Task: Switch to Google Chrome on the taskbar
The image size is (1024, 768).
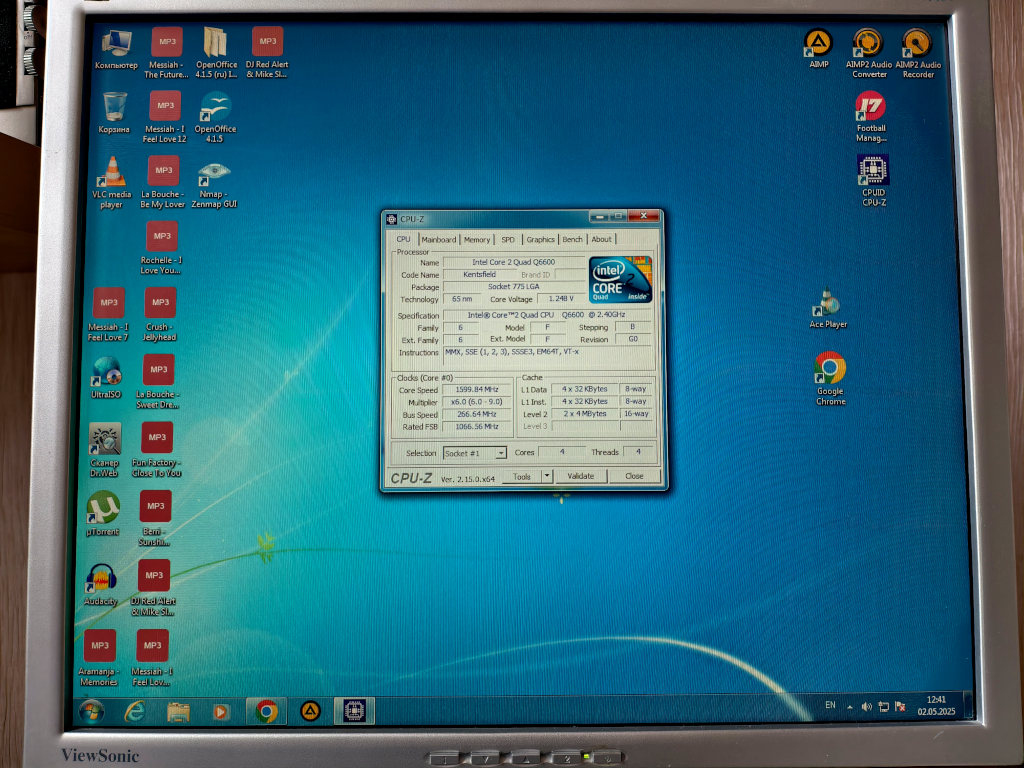Action: [x=266, y=711]
